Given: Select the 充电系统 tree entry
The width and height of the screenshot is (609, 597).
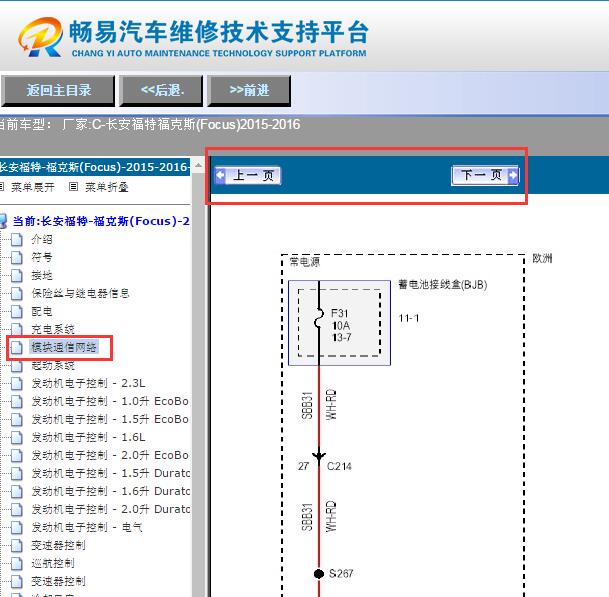Looking at the screenshot, I should click(x=53, y=329).
